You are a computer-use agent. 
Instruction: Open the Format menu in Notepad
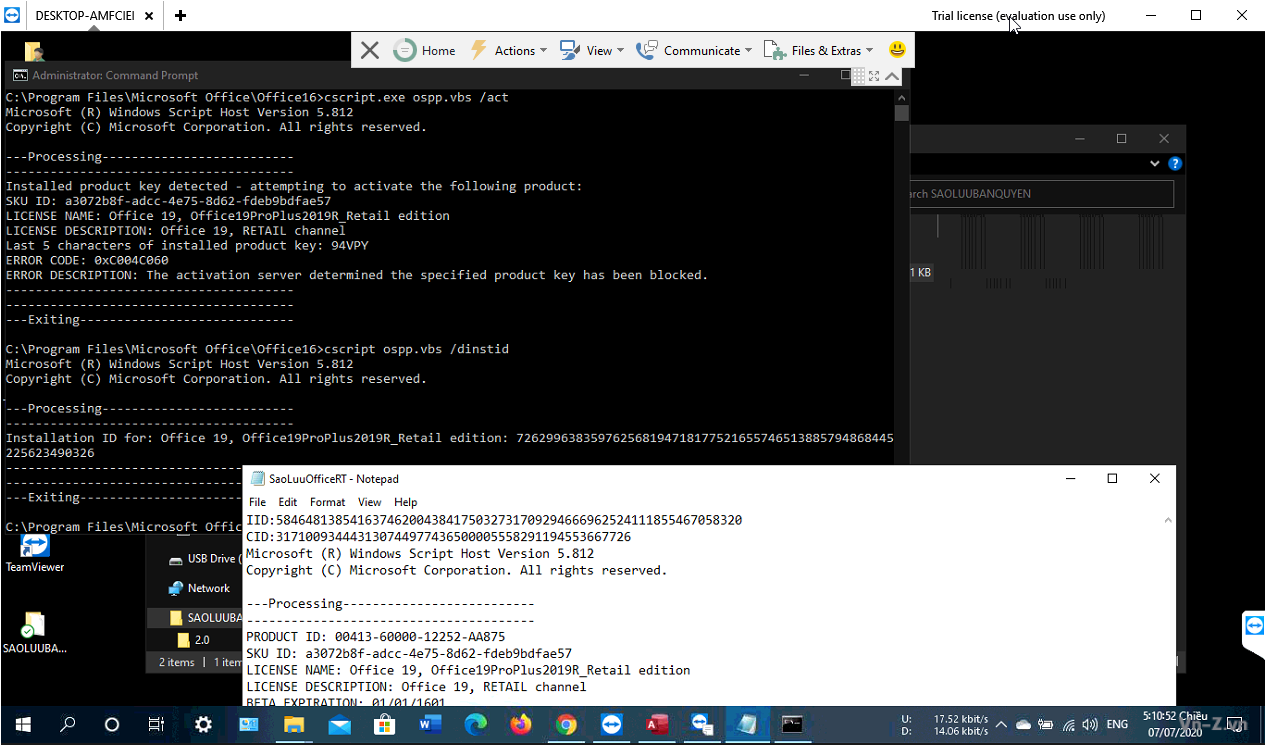click(x=327, y=502)
